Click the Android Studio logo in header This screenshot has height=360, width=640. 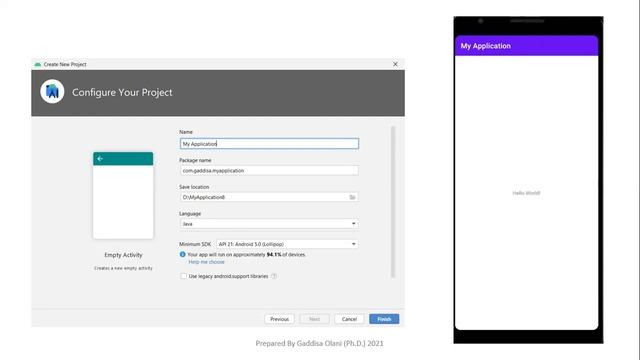coord(52,91)
